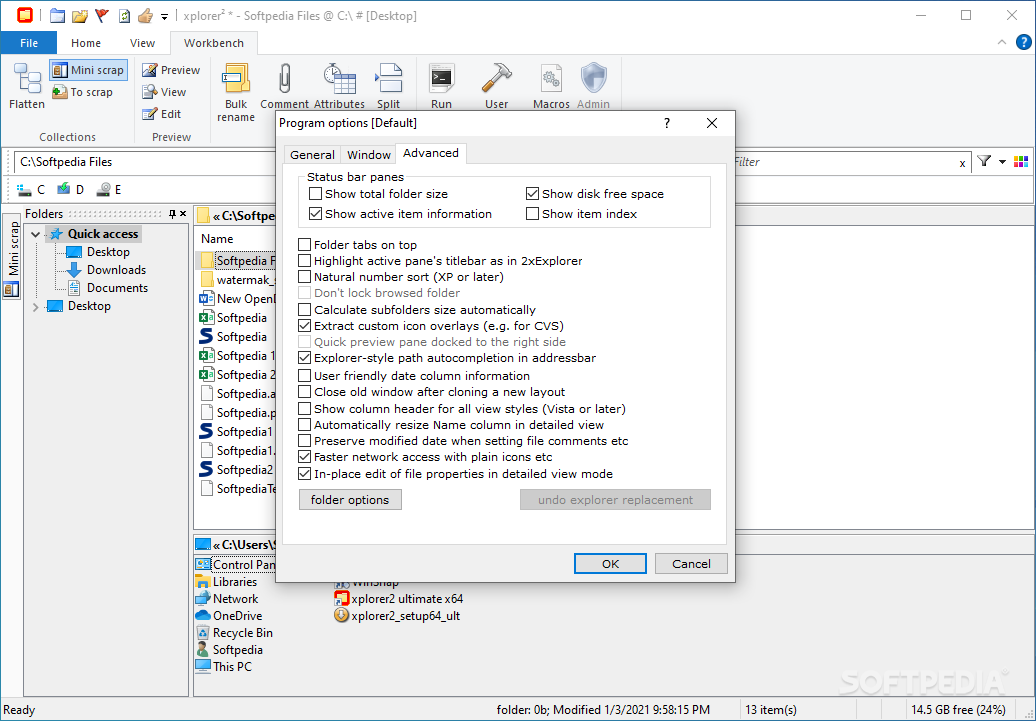Viewport: 1036px width, 721px height.
Task: Uncheck In-place edit of file properties
Action: [305, 474]
